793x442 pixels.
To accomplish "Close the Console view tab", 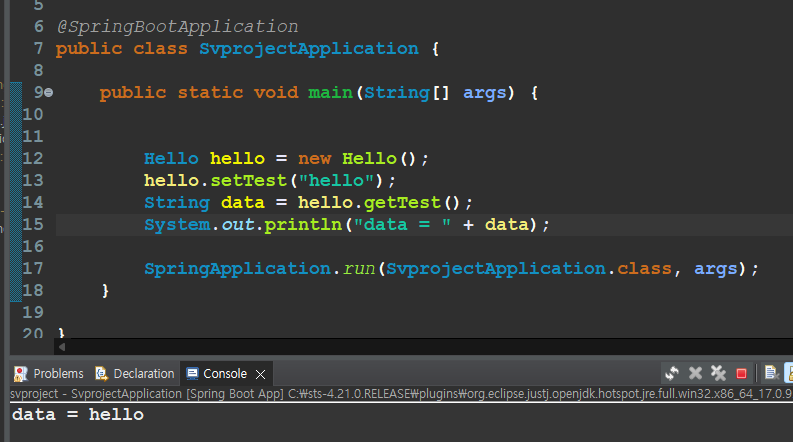I will tap(260, 374).
